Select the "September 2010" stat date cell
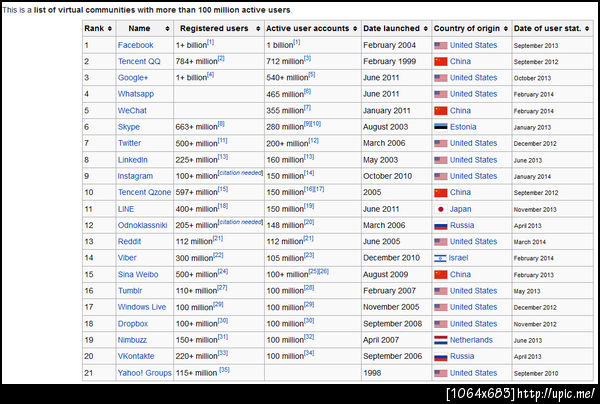 pos(536,373)
